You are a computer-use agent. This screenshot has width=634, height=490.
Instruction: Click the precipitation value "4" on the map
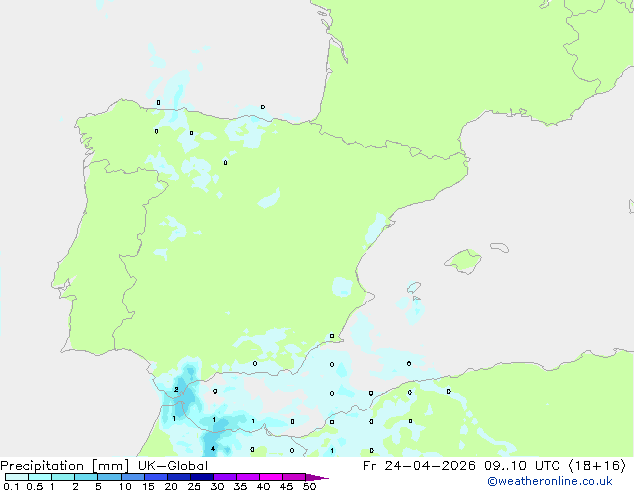pyautogui.click(x=213, y=449)
